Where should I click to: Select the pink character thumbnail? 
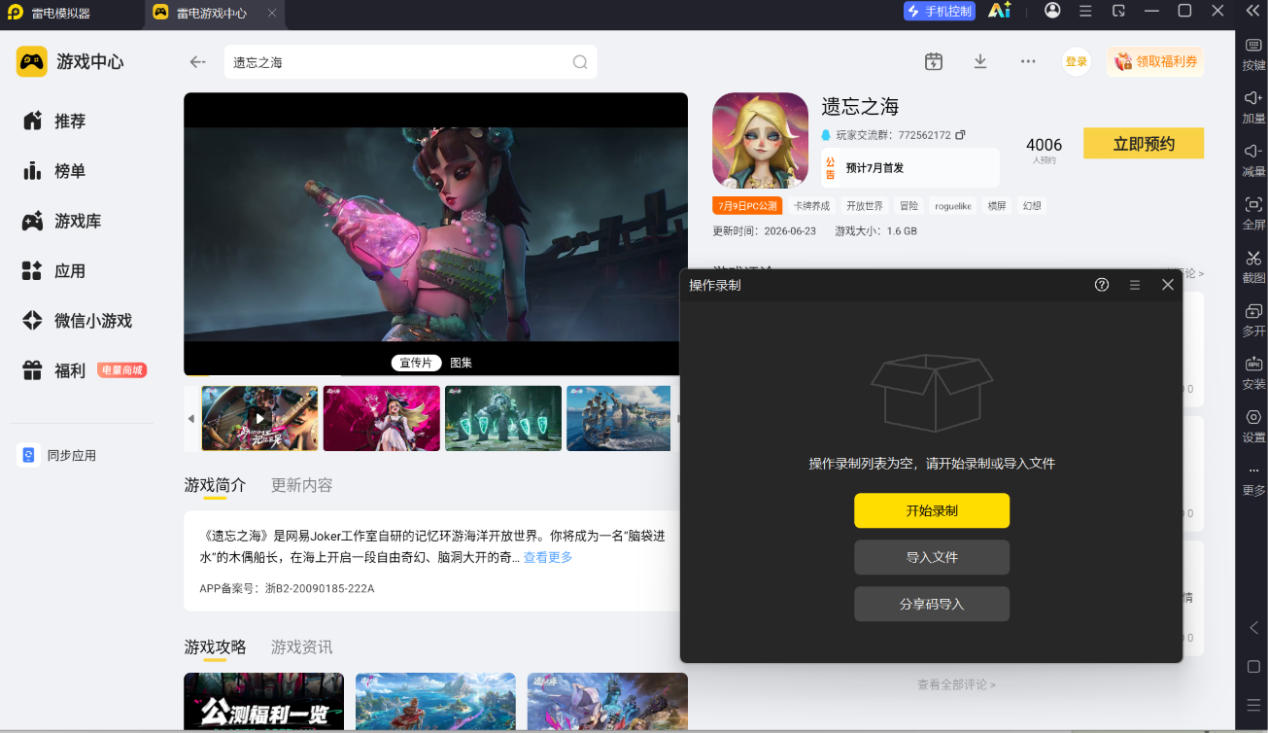(x=382, y=418)
